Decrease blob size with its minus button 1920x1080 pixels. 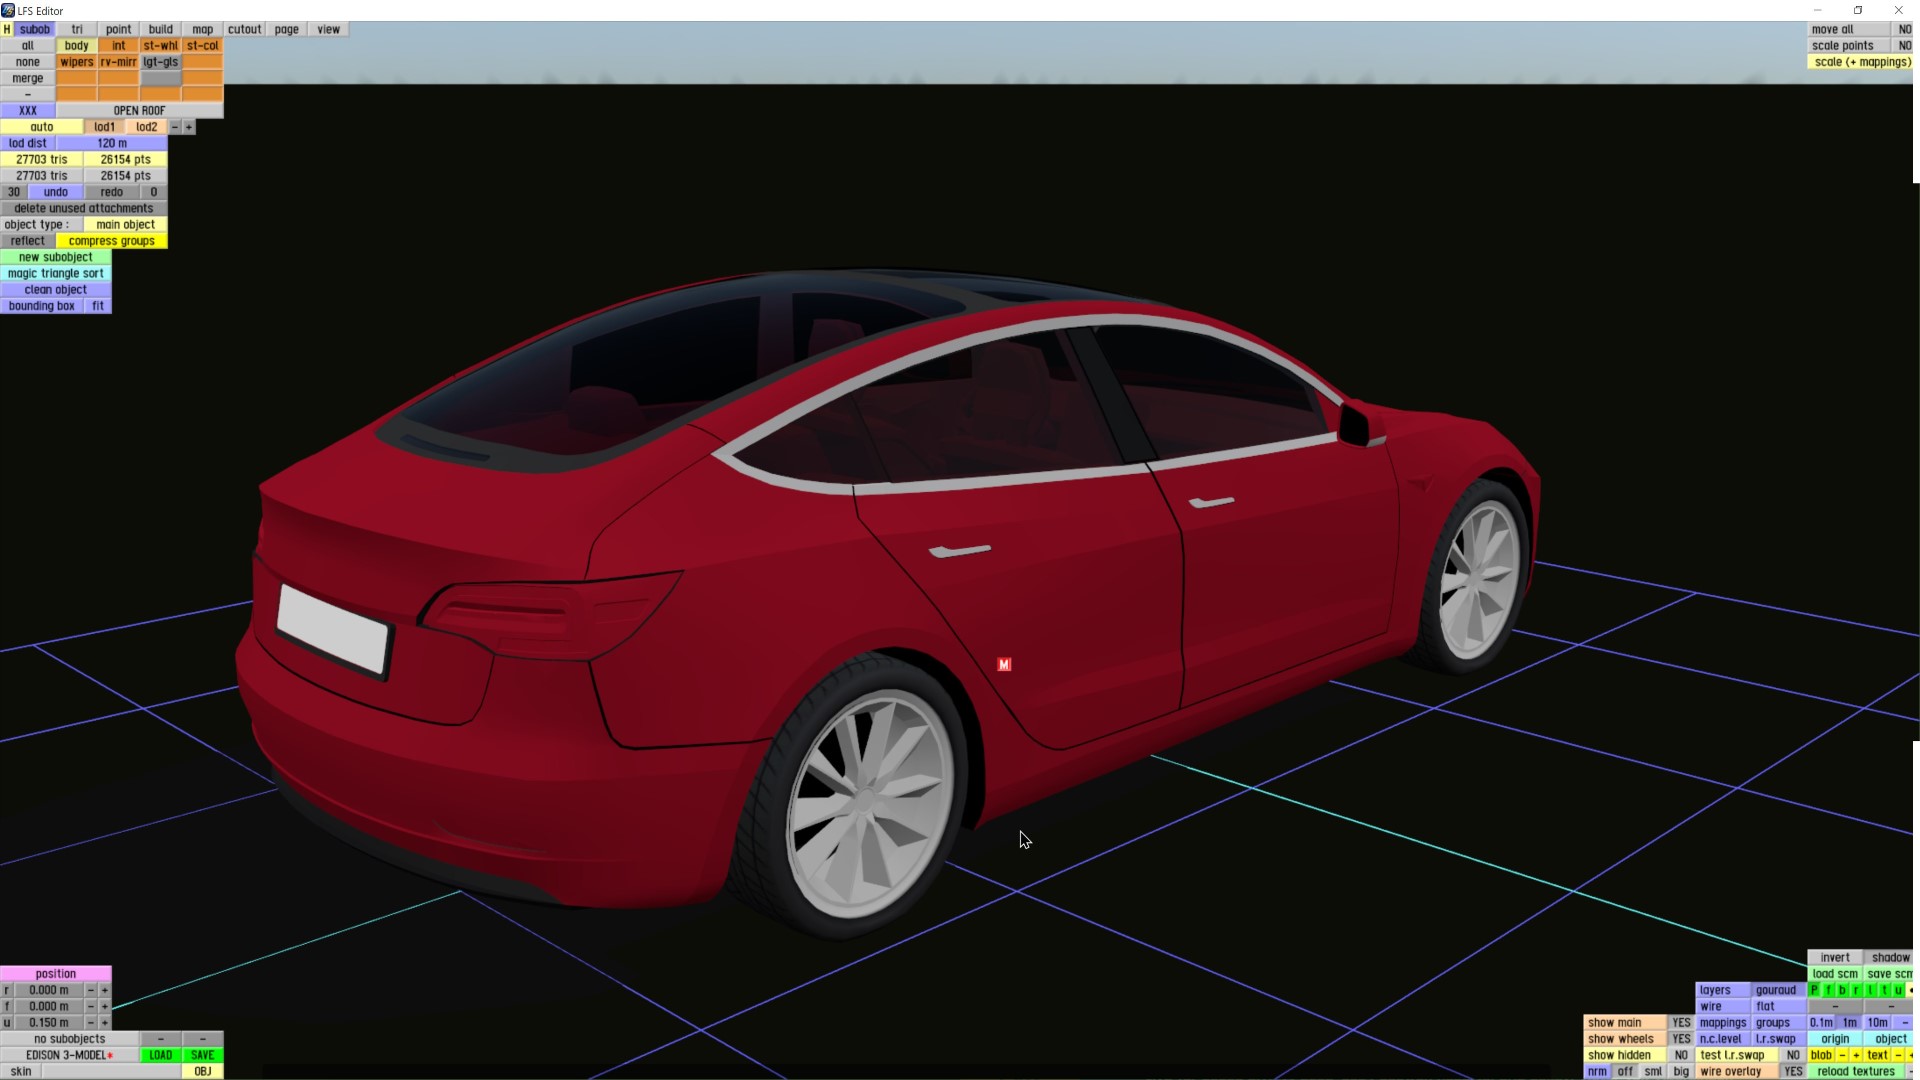tap(1842, 1055)
